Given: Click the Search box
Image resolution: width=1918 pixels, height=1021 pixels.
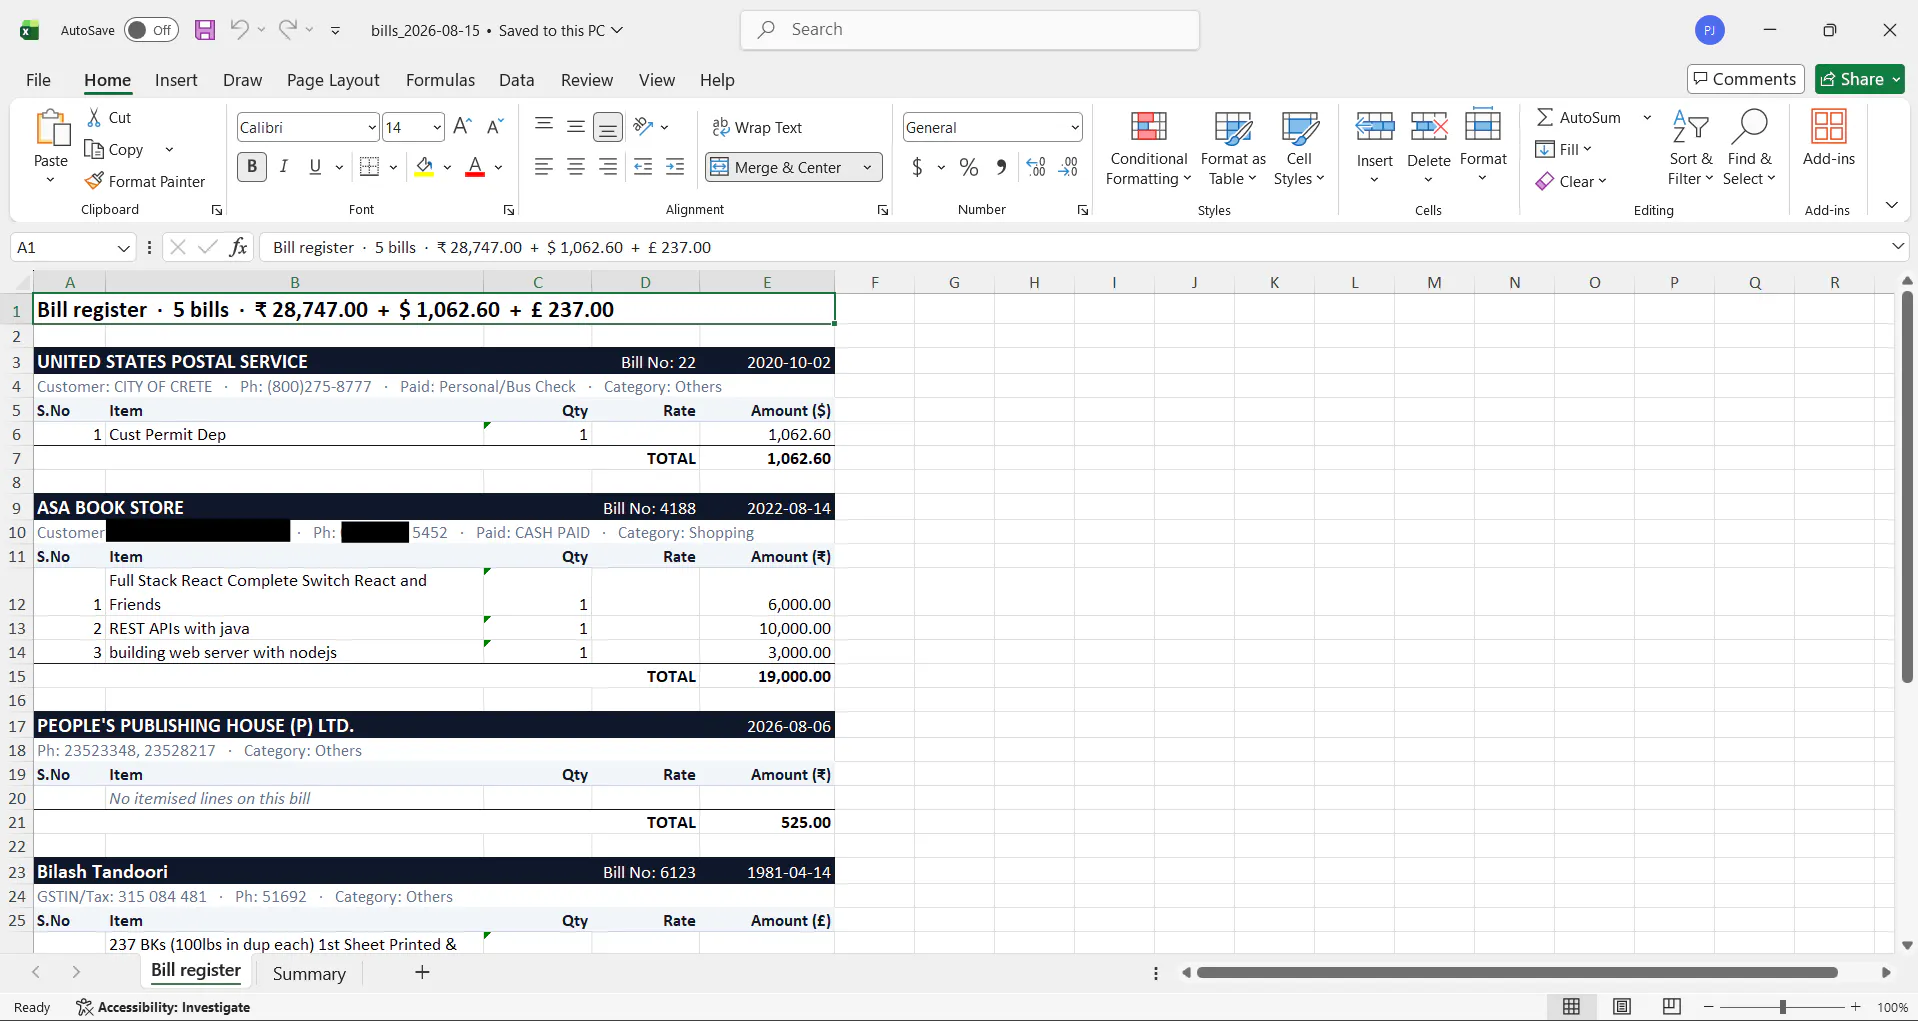Looking at the screenshot, I should coord(970,30).
